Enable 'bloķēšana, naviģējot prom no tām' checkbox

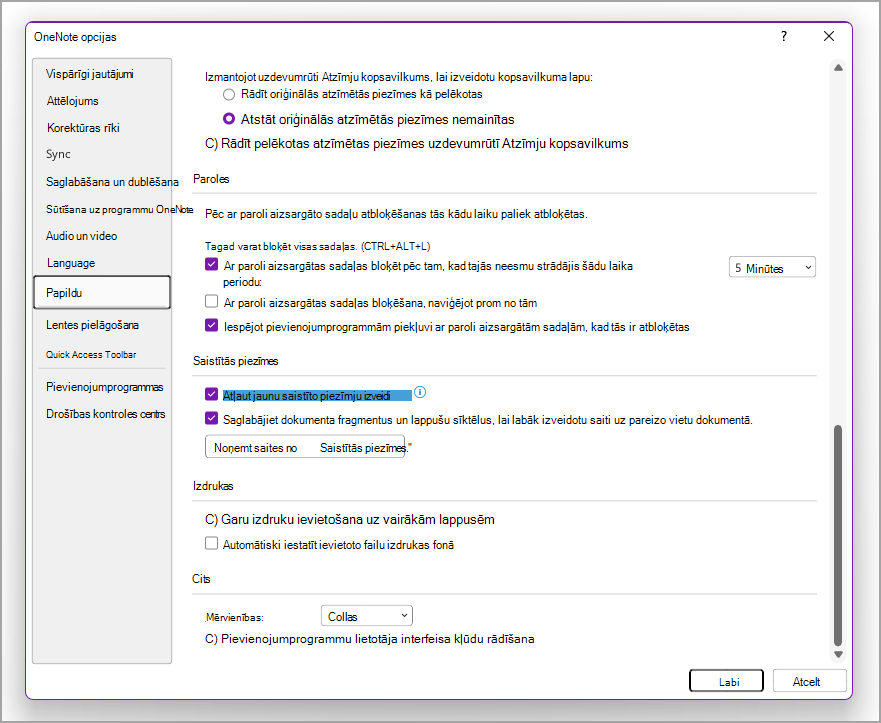point(211,302)
